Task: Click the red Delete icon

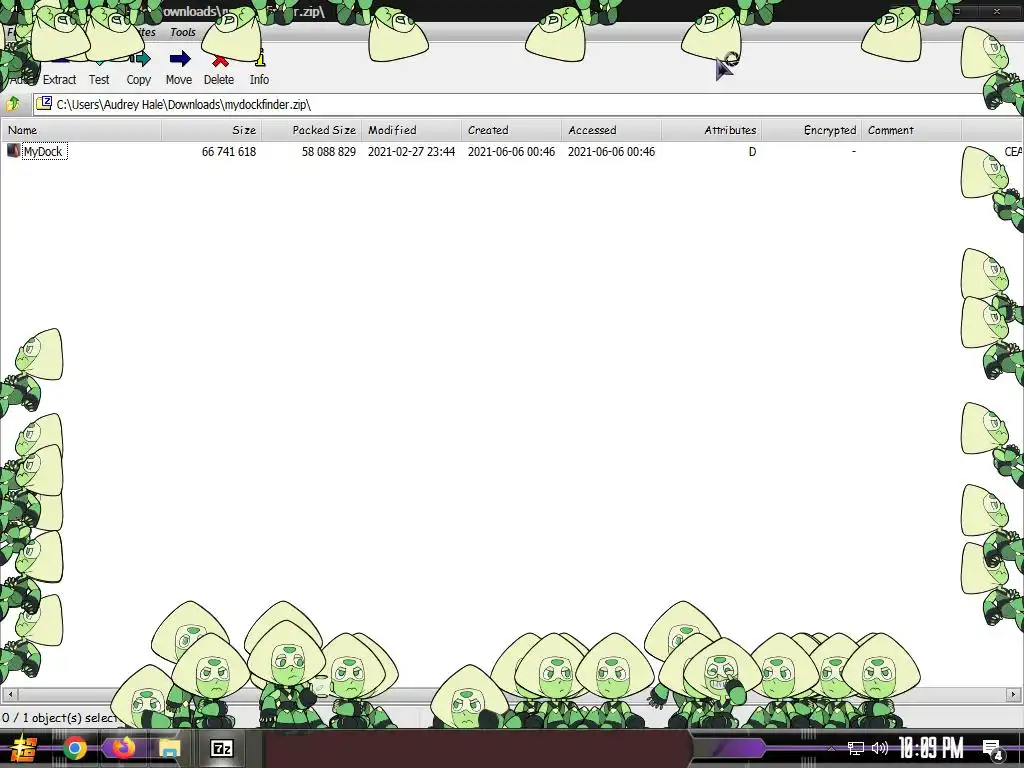Action: click(220, 61)
